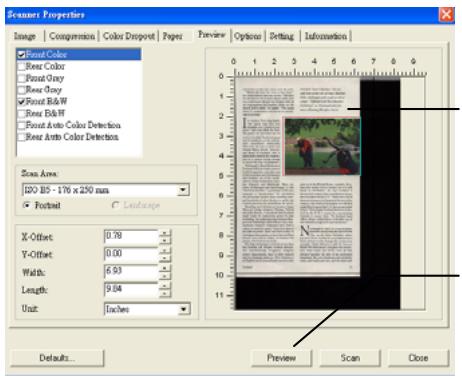Start scanning with the Scan button
462x376 pixels.
click(x=350, y=358)
